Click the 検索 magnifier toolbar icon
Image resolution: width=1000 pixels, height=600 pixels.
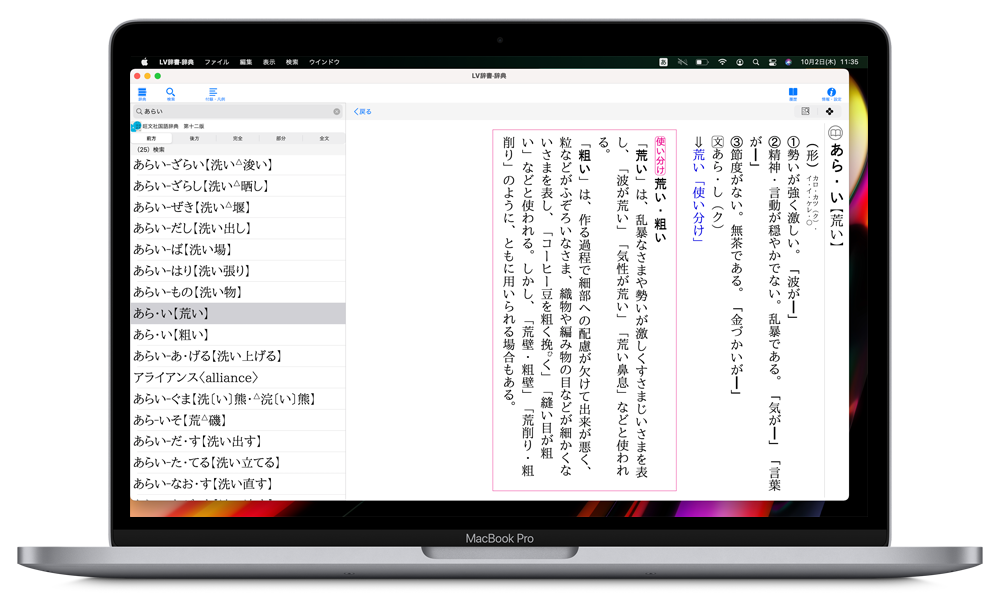pos(170,93)
